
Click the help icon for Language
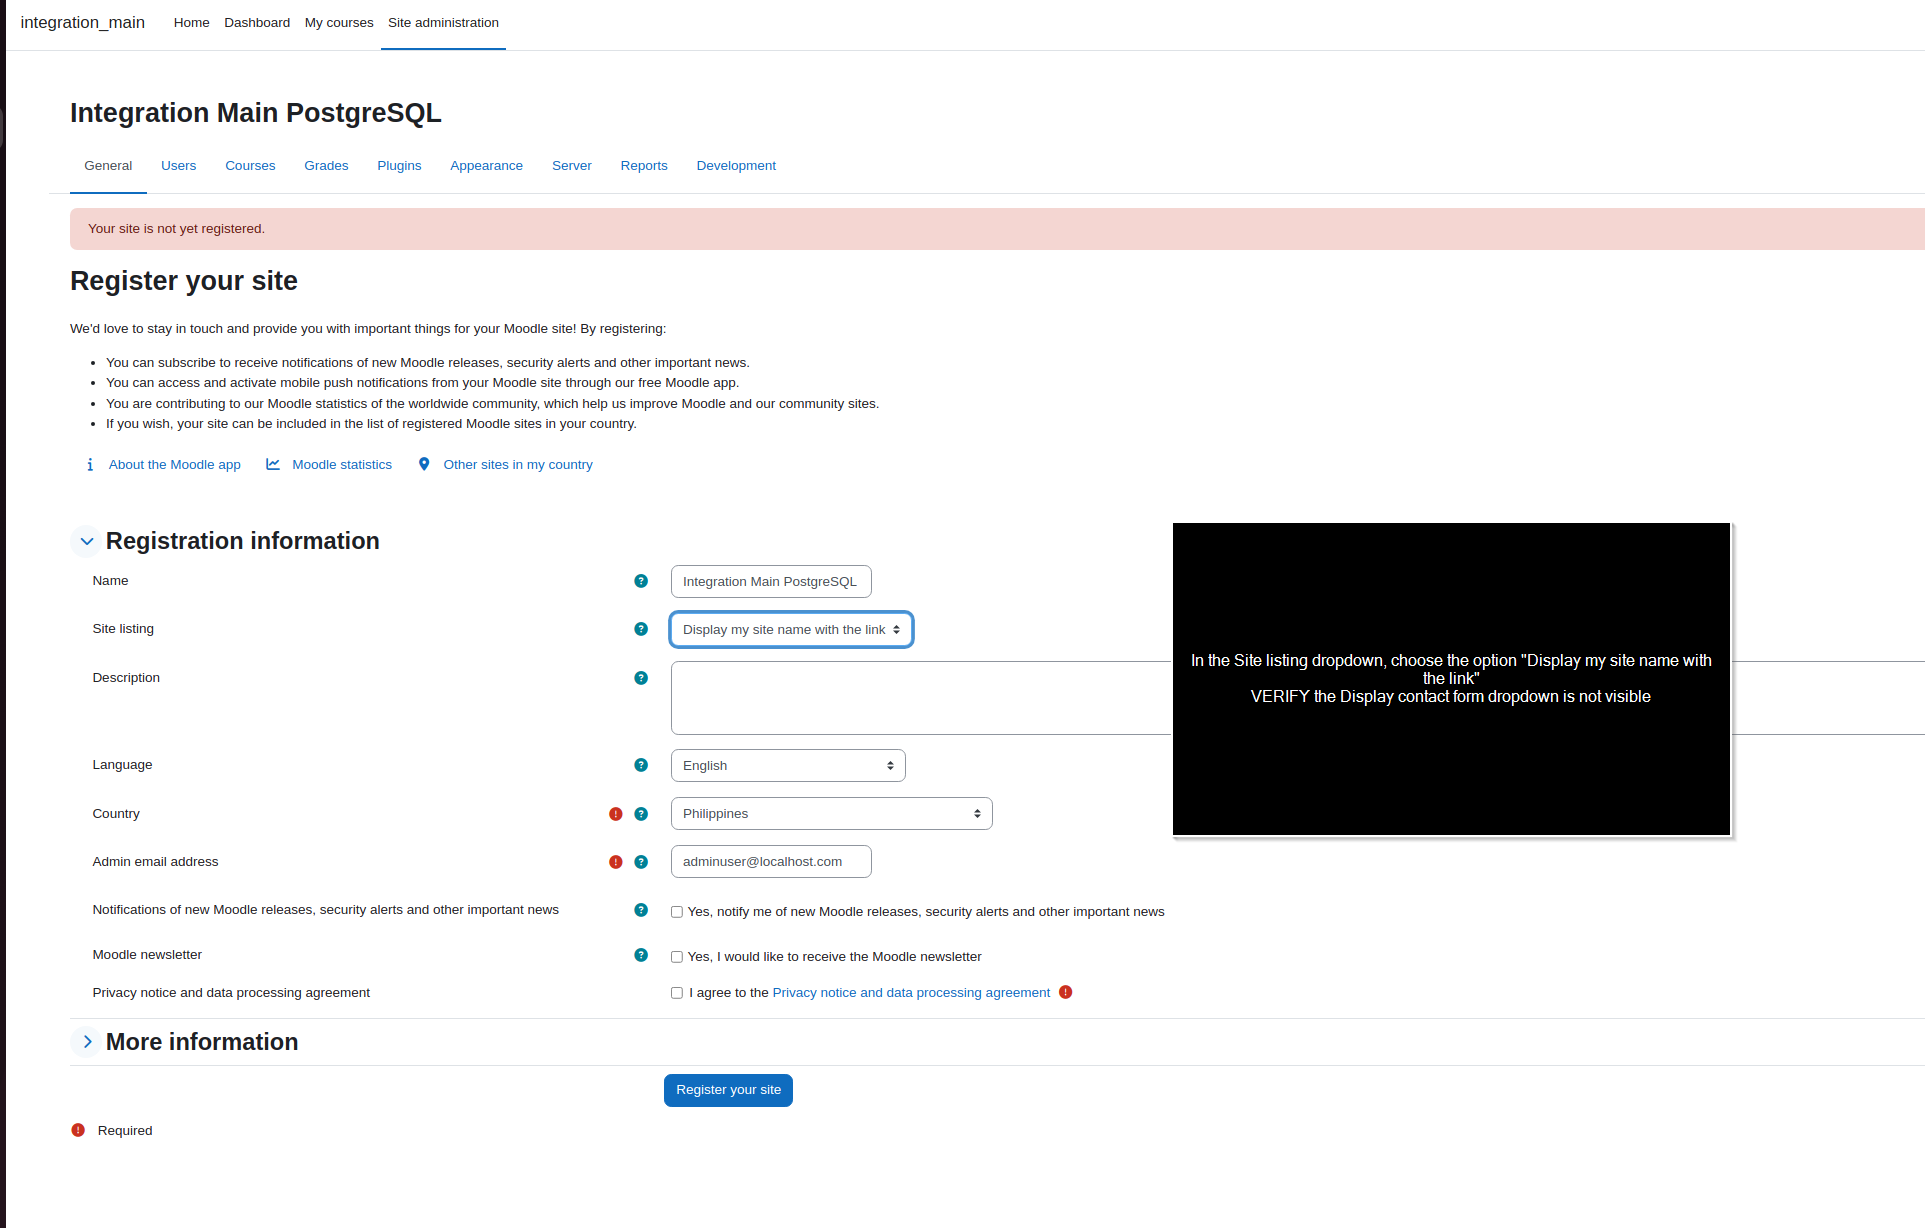(641, 765)
